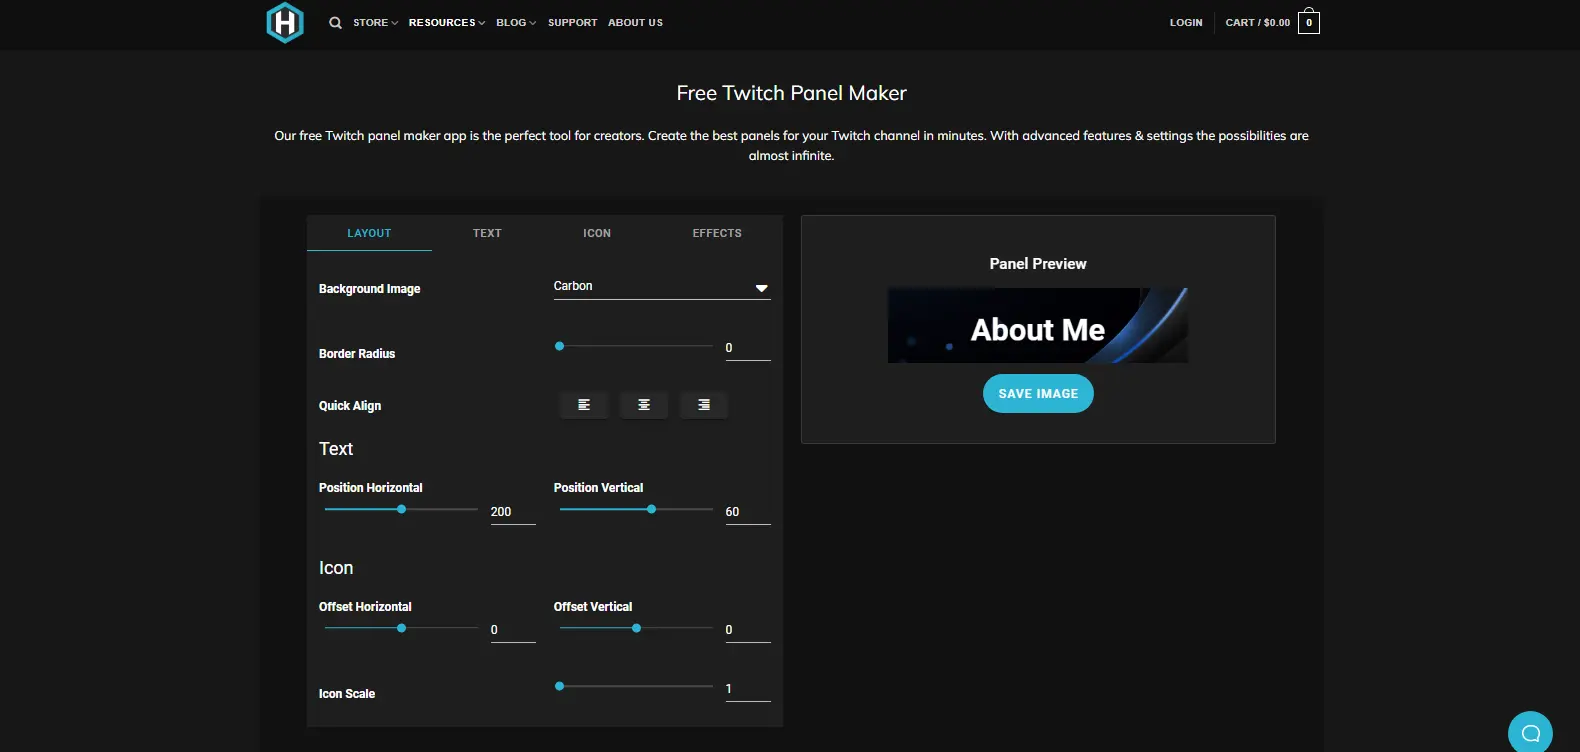Open the search magnifier icon

(335, 23)
